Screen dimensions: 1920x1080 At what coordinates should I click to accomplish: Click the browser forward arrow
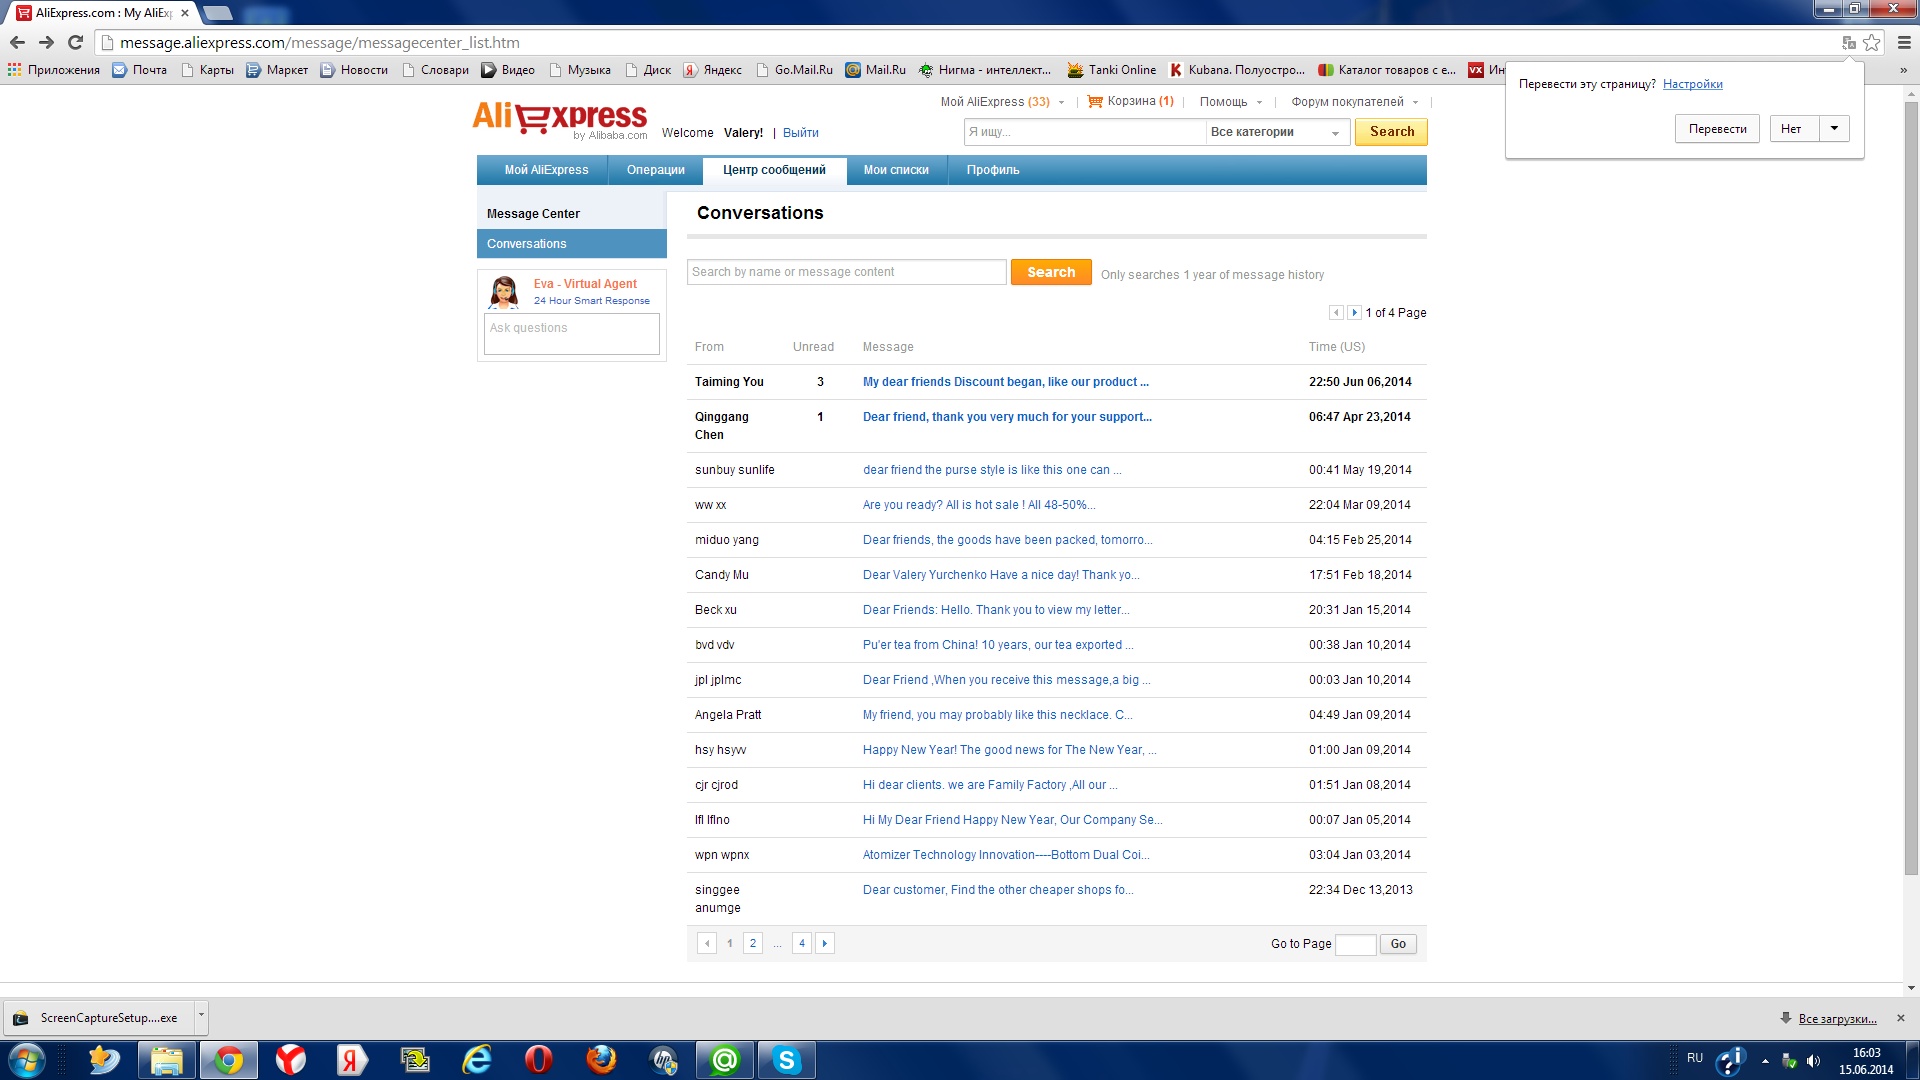point(46,43)
